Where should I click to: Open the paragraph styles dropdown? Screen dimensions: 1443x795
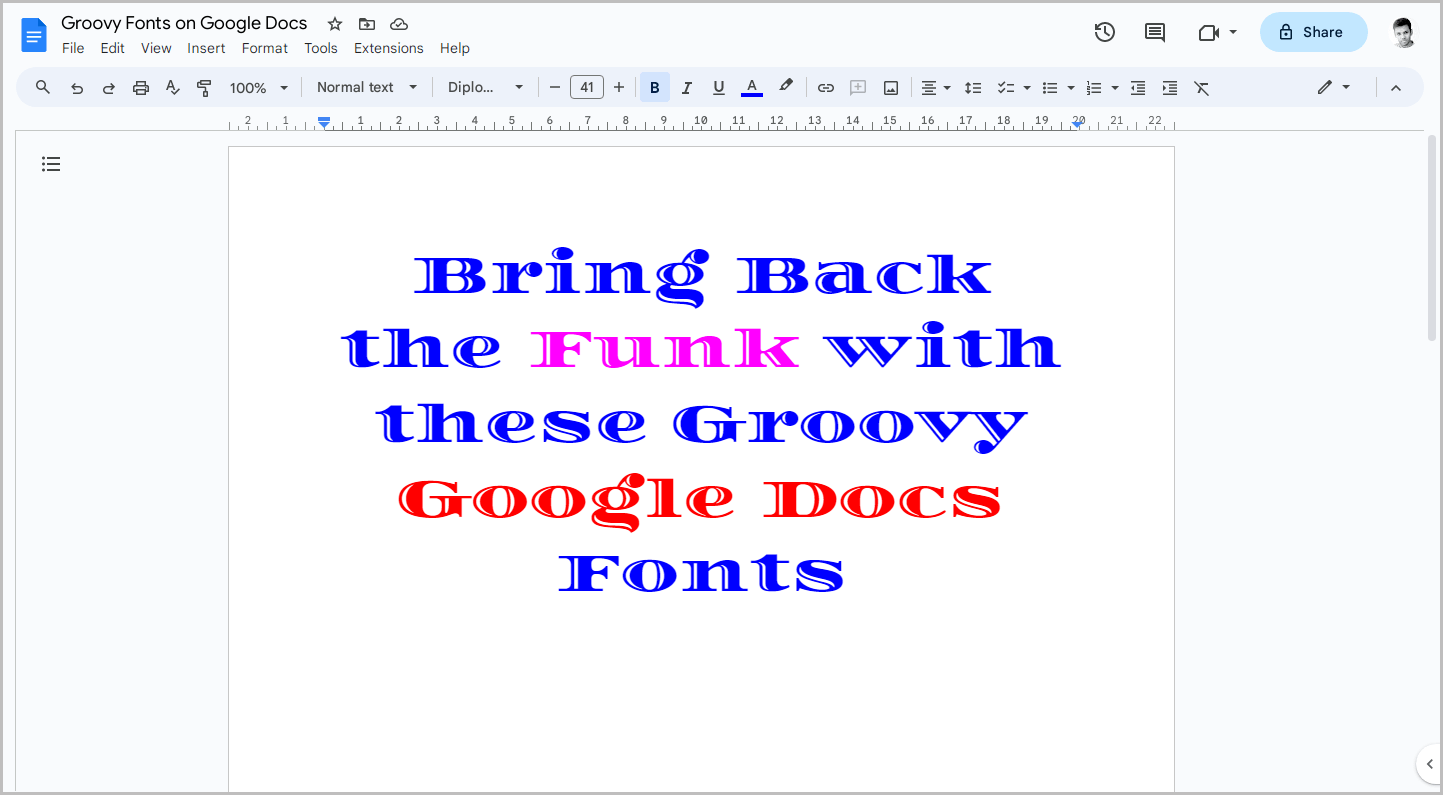(366, 87)
